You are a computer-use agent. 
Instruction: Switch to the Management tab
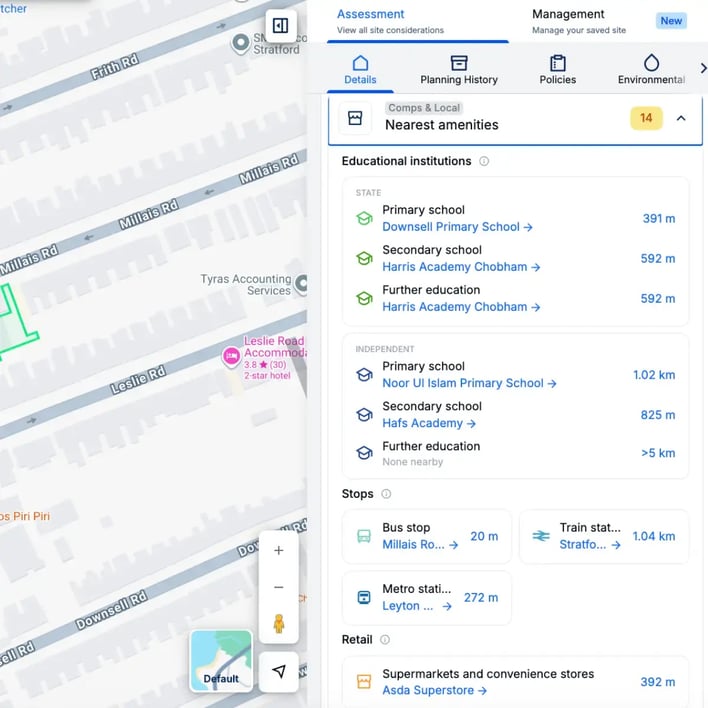[568, 21]
